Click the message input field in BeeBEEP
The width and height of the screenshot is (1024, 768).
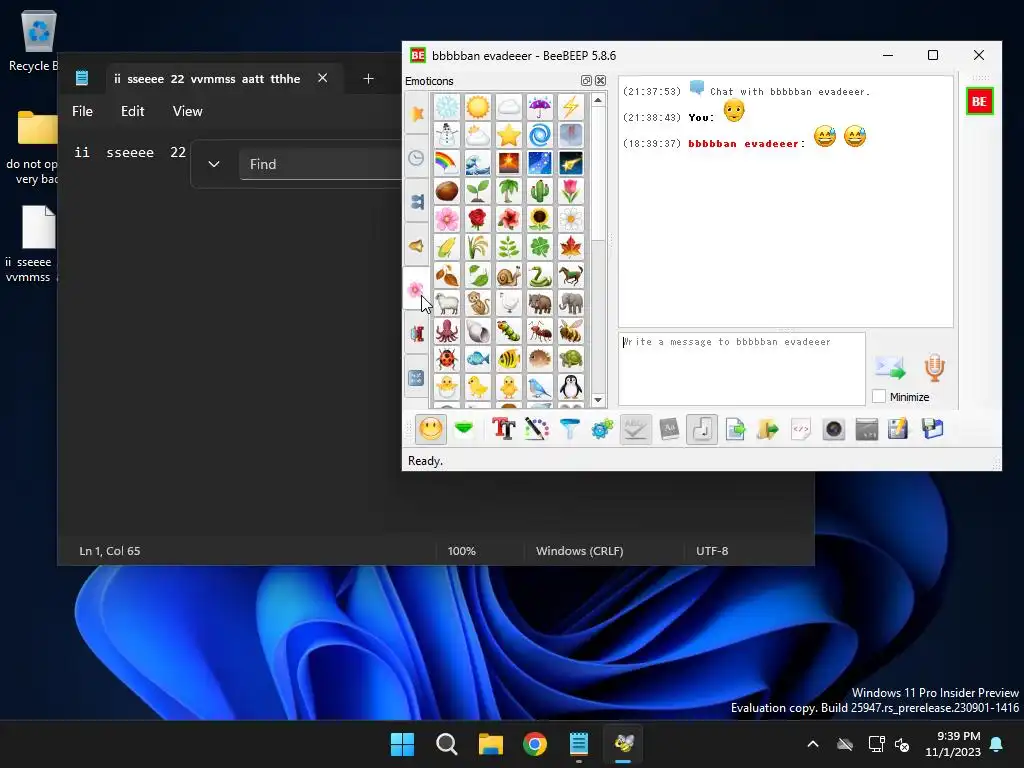click(742, 369)
